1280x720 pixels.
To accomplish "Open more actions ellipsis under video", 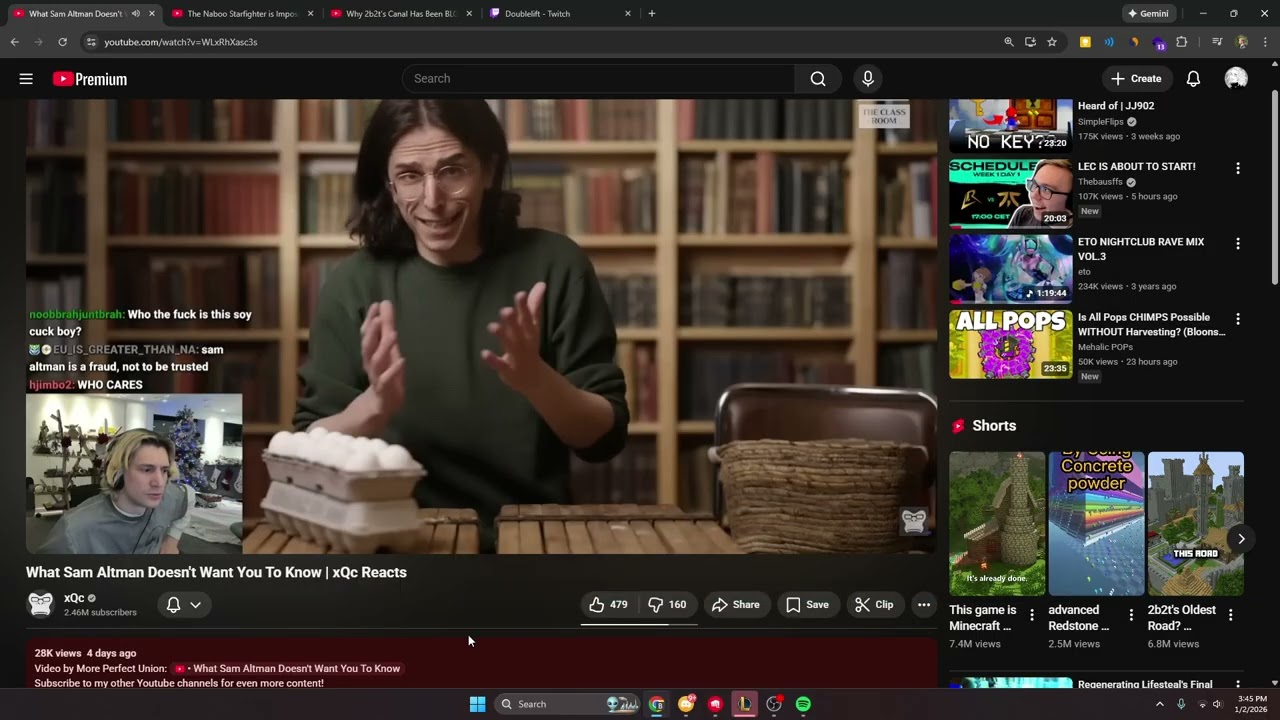I will (924, 605).
